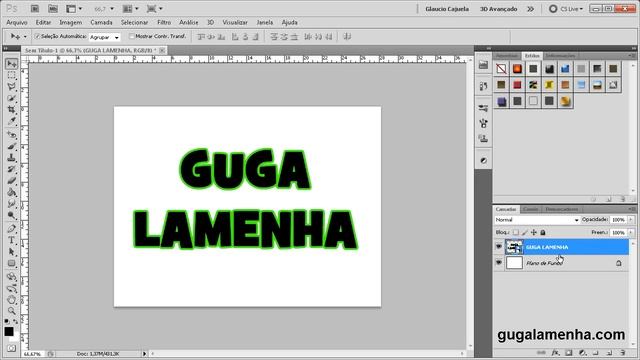Select the Hand tool

pyautogui.click(x=11, y=300)
